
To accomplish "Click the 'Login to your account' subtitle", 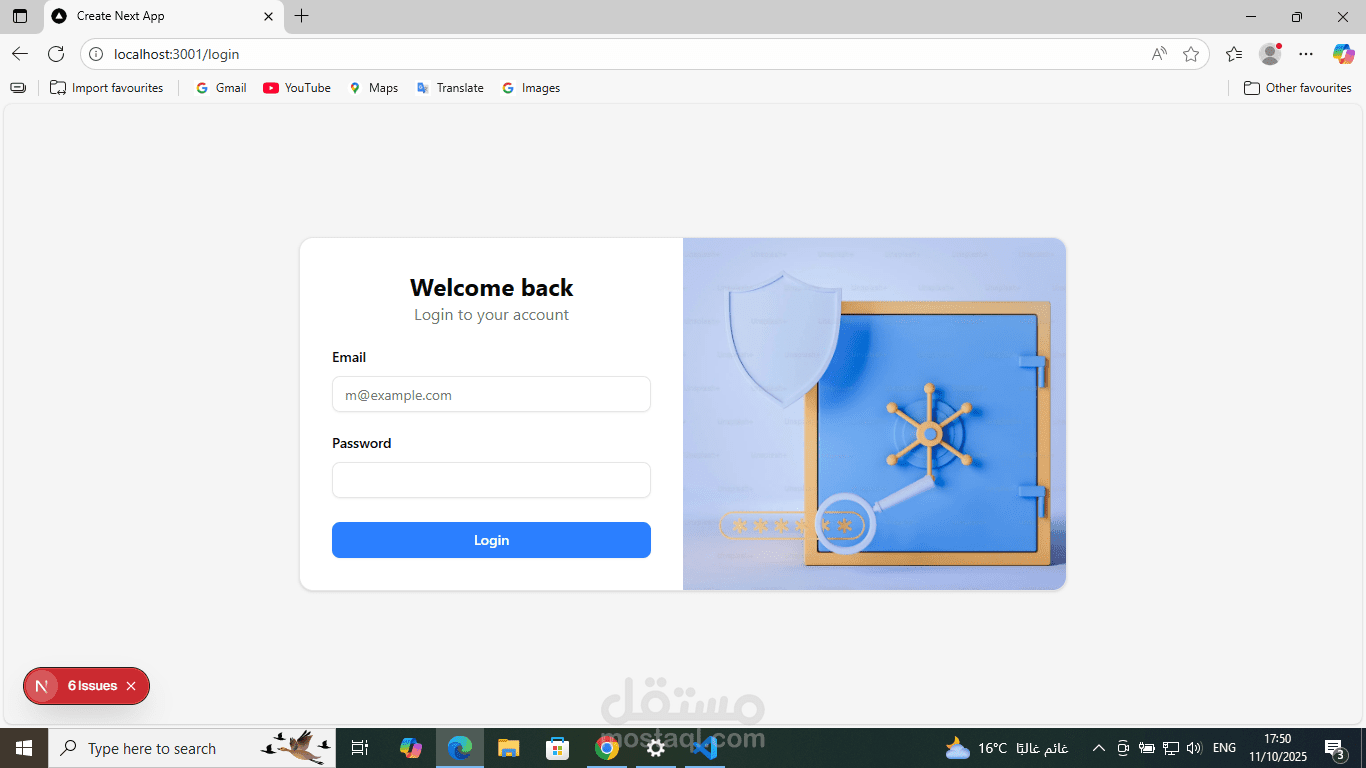I will (x=491, y=315).
